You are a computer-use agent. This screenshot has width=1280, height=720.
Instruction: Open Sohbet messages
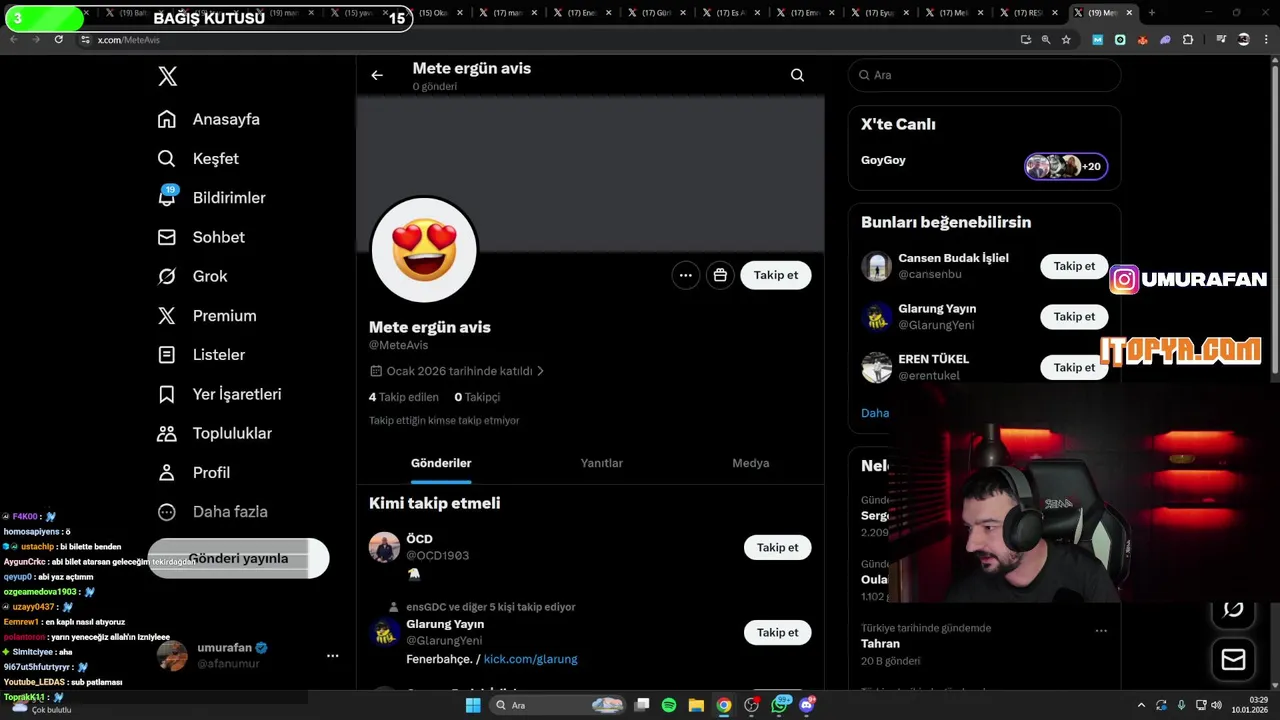coord(201,237)
